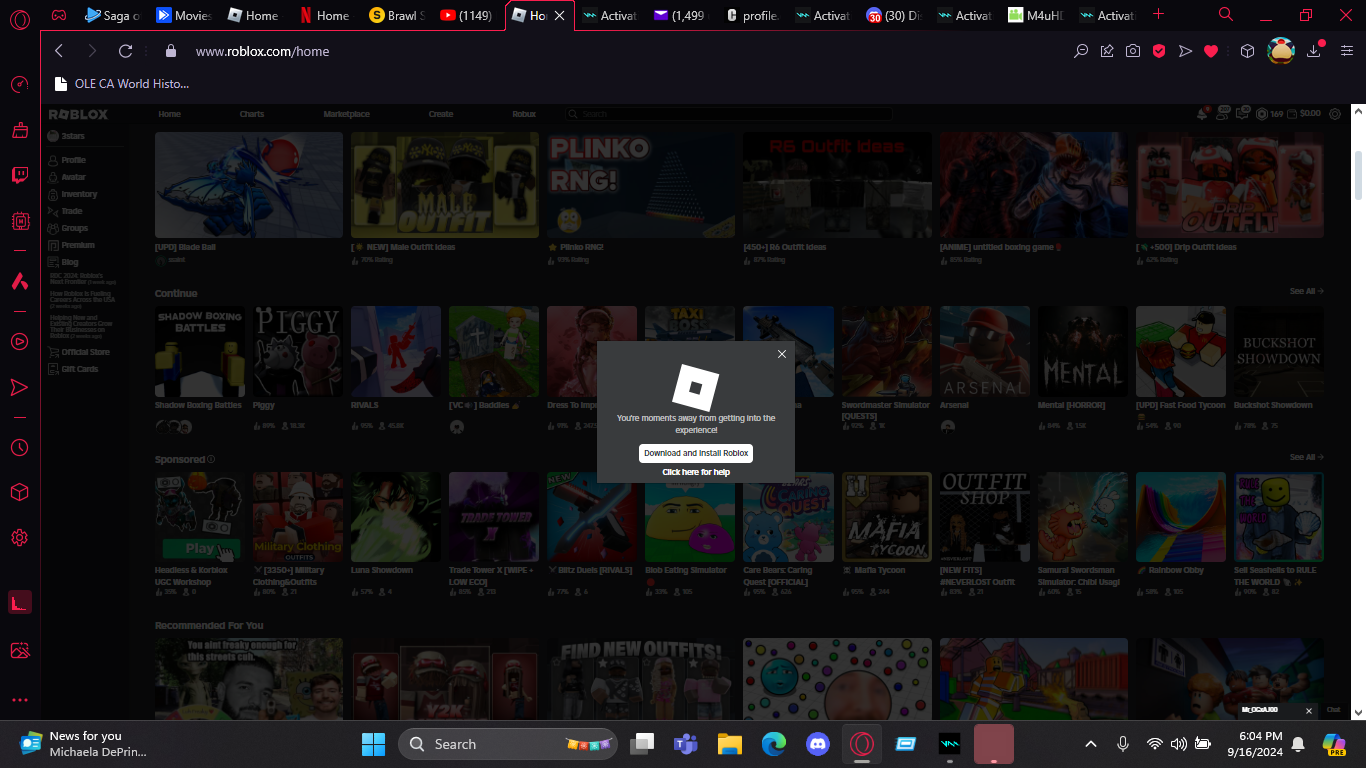Open the Piggy game thumbnail
The width and height of the screenshot is (1366, 768).
click(x=298, y=352)
